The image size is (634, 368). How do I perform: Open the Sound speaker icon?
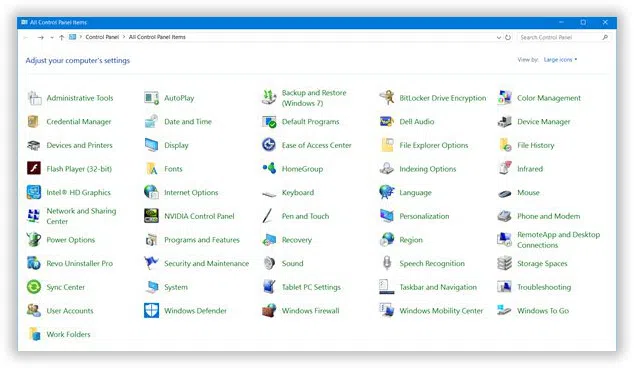[x=269, y=263]
